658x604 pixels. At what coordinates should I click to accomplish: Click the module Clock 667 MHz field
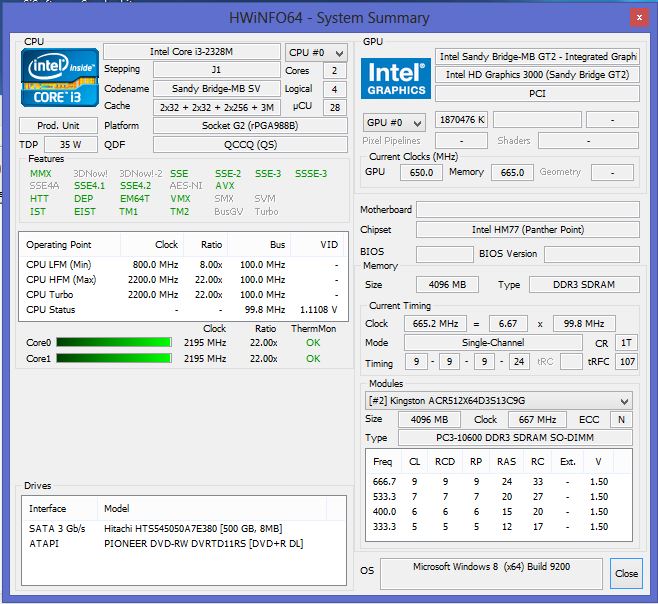537,419
